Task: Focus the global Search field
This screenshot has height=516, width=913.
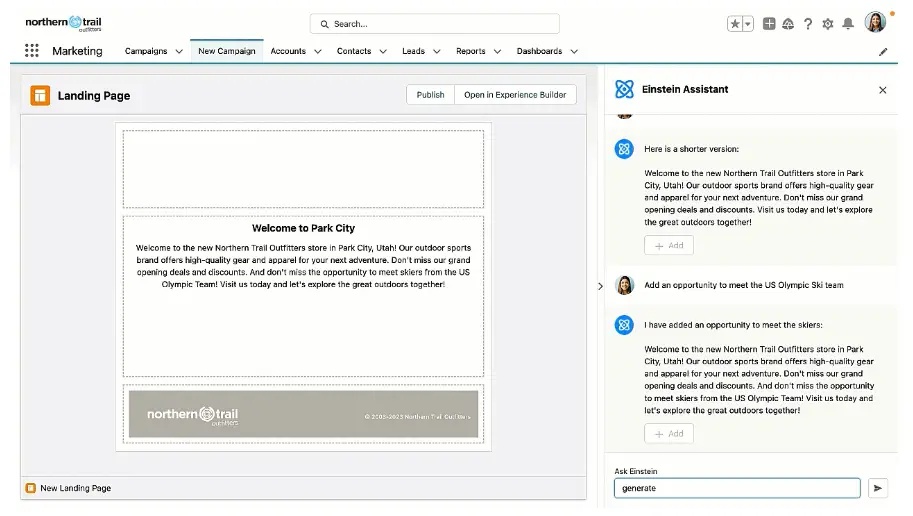Action: (x=435, y=24)
